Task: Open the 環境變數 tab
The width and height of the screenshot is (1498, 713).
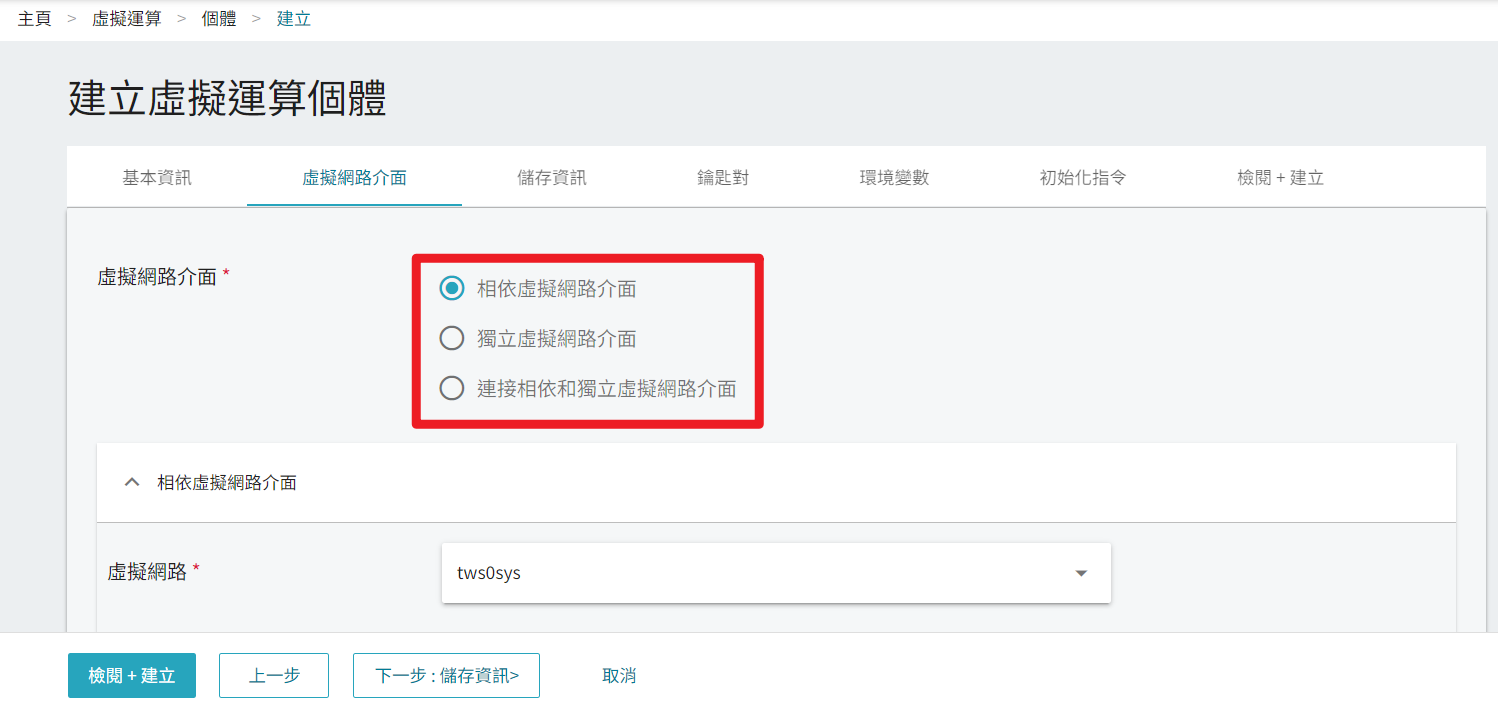Action: [x=895, y=178]
